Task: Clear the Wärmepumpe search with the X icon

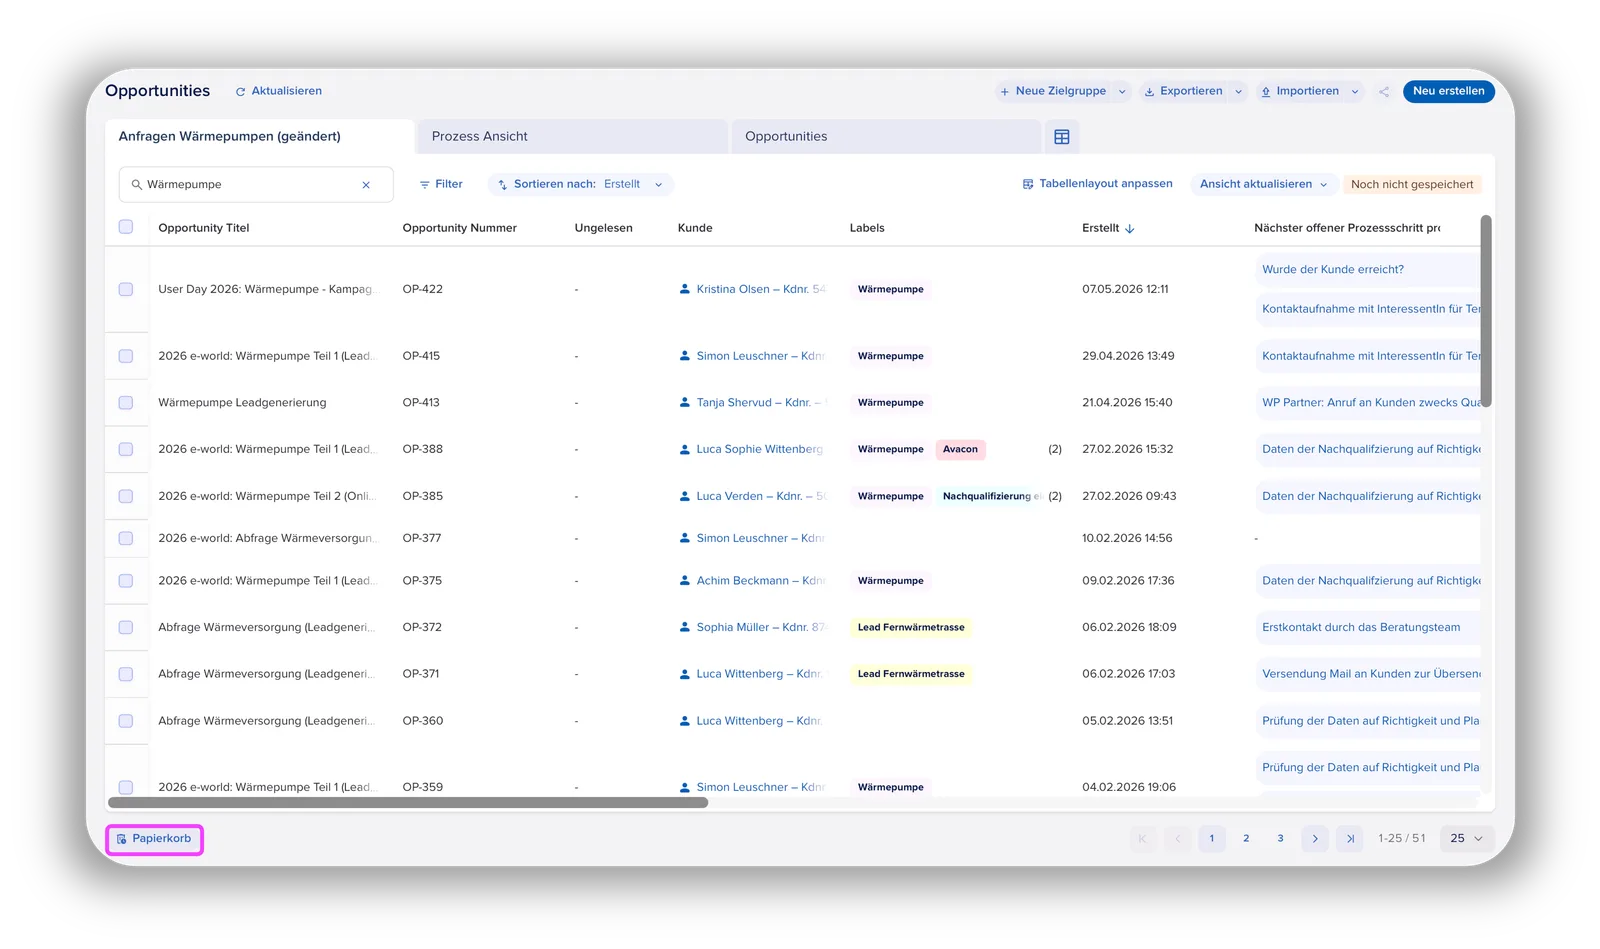Action: tap(366, 185)
